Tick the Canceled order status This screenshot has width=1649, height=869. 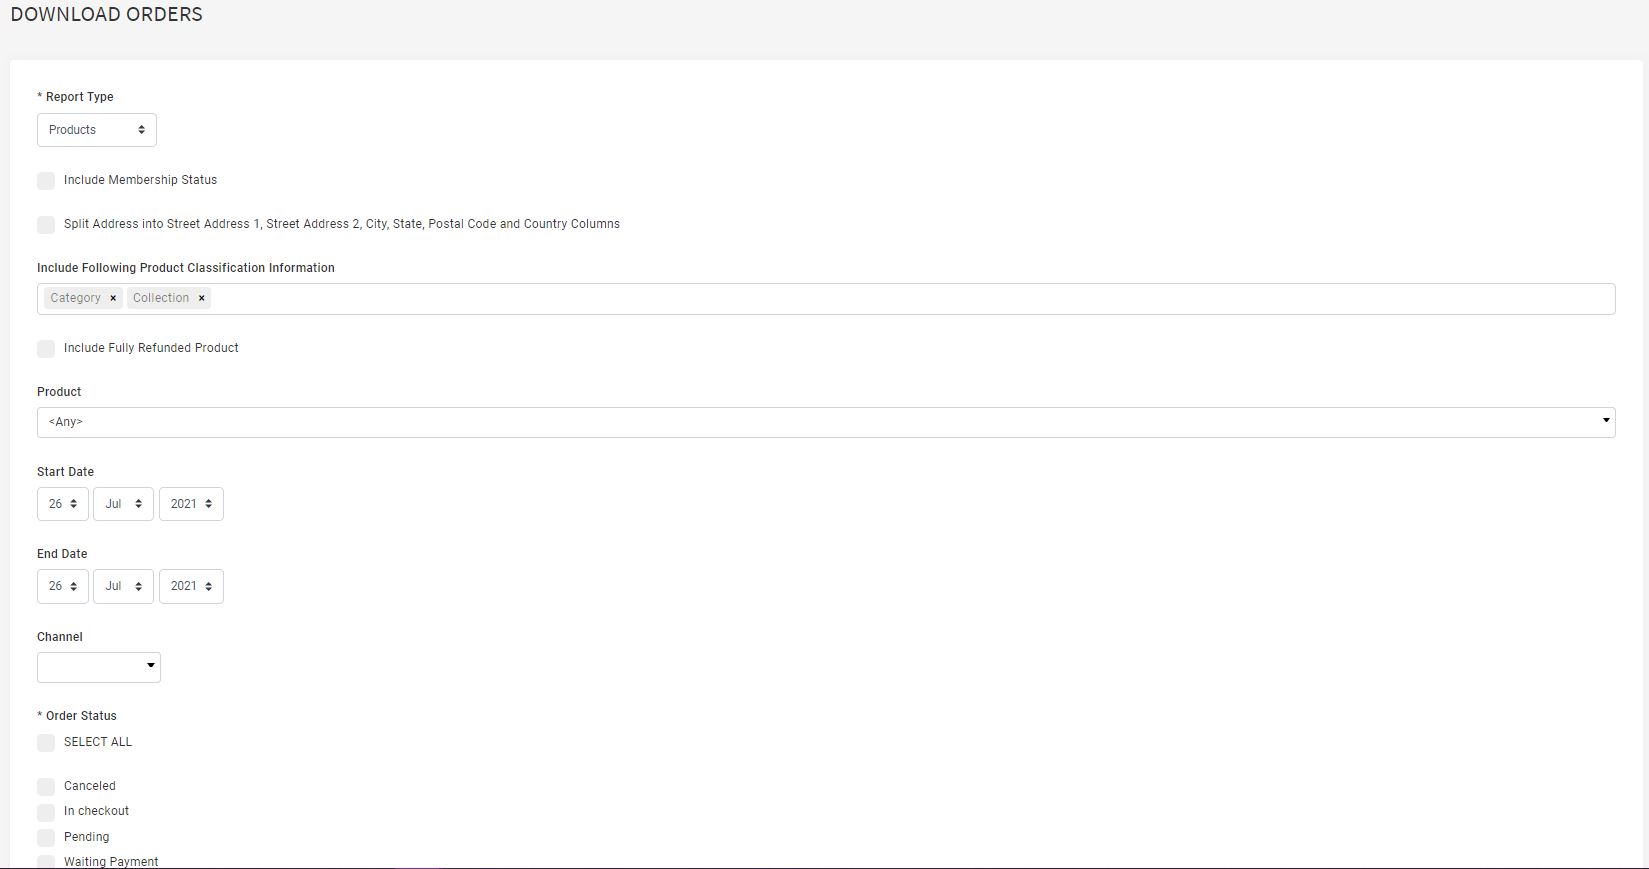click(46, 787)
